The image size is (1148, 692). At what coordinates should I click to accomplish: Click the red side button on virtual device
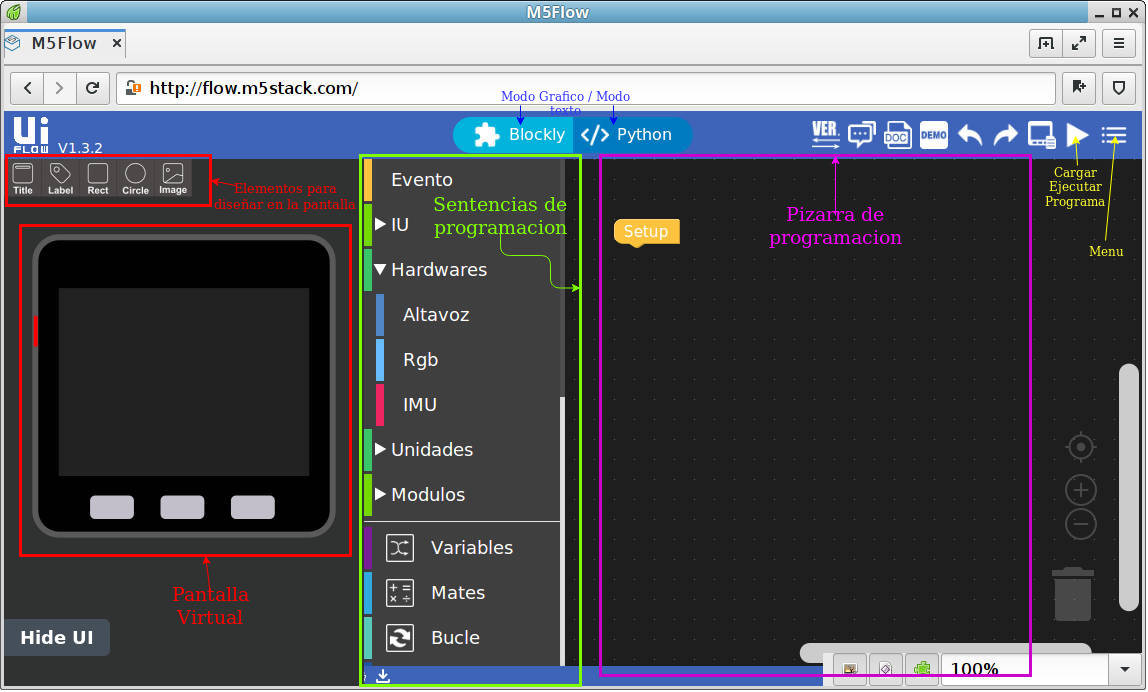[x=35, y=331]
